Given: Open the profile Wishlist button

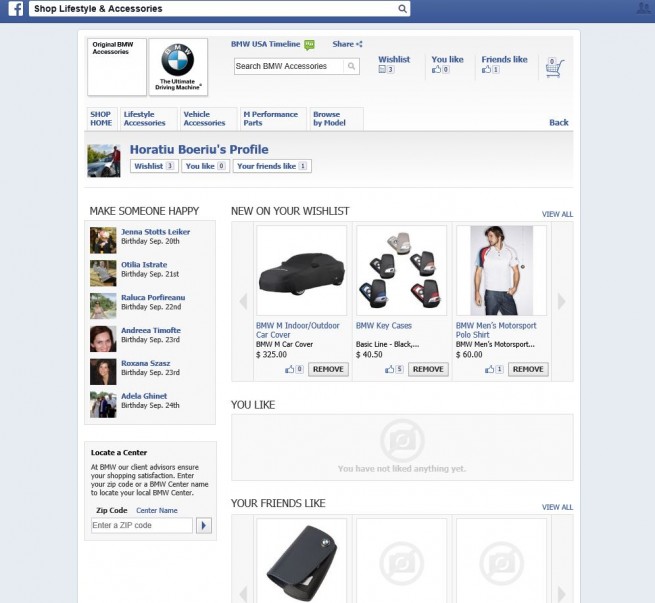Looking at the screenshot, I should coord(154,166).
